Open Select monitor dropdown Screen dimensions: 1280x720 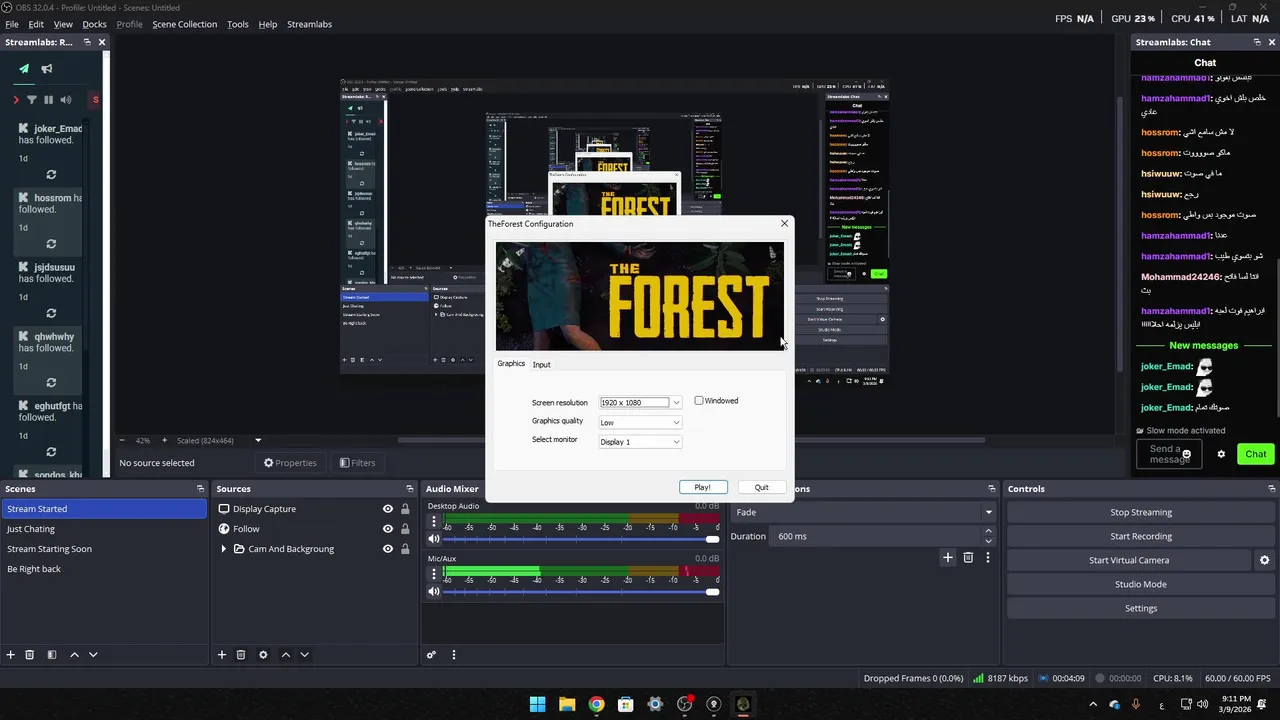pyautogui.click(x=640, y=442)
